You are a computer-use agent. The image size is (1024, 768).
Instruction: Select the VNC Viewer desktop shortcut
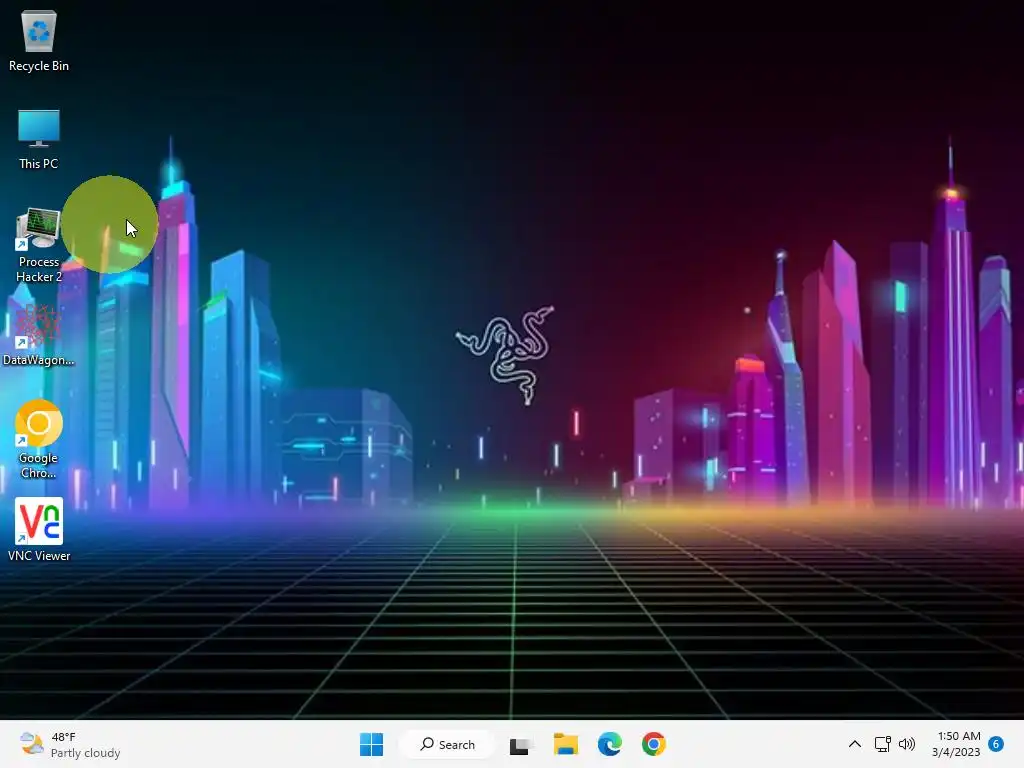tap(39, 530)
